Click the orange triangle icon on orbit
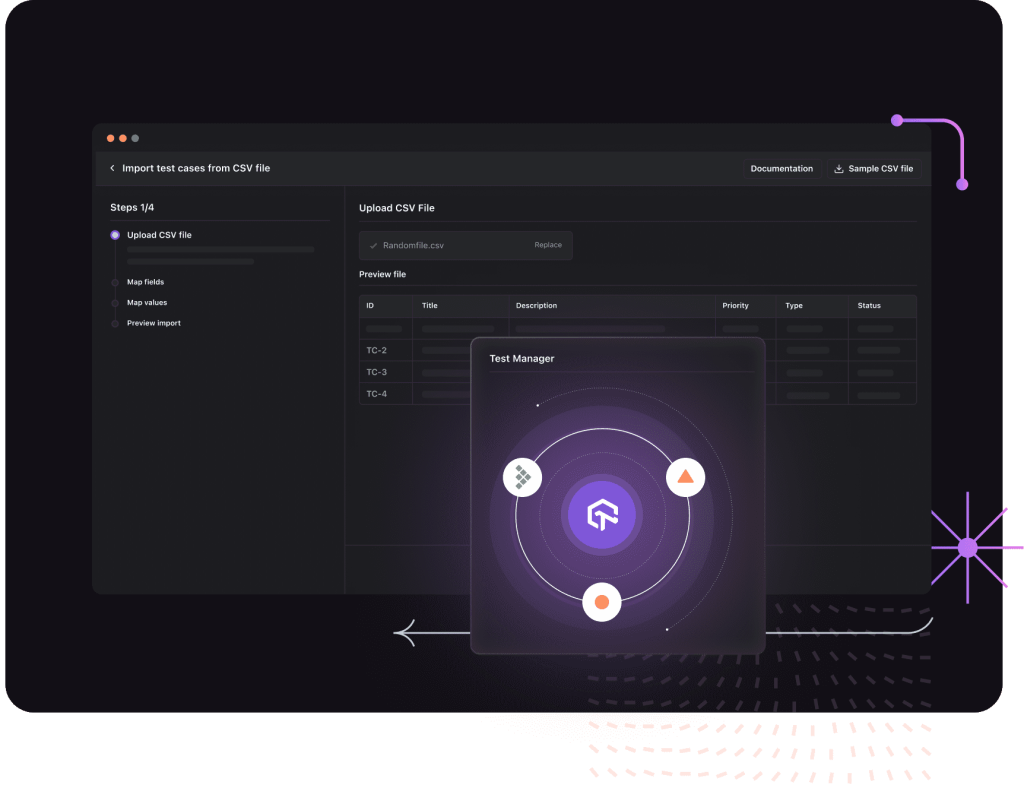Screen dimensions: 1024x785 (x=685, y=477)
